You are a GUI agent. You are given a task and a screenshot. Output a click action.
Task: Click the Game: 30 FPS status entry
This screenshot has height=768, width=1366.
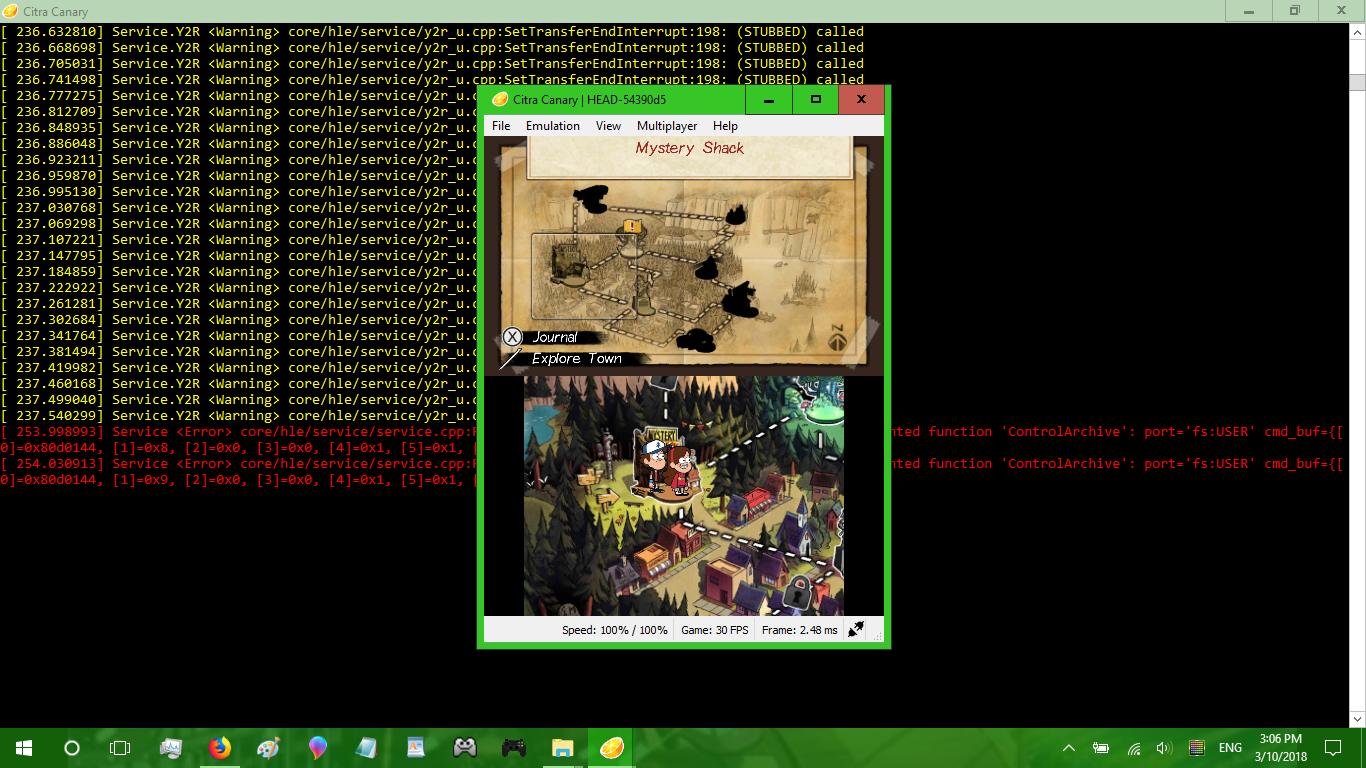(715, 630)
